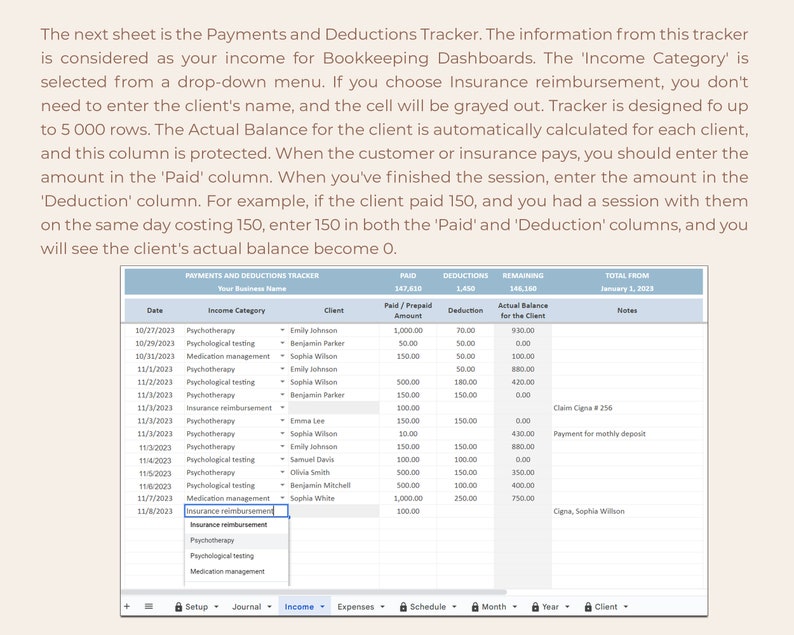
Task: Open category dropdown for 11/1/2023 row
Action: pos(282,369)
